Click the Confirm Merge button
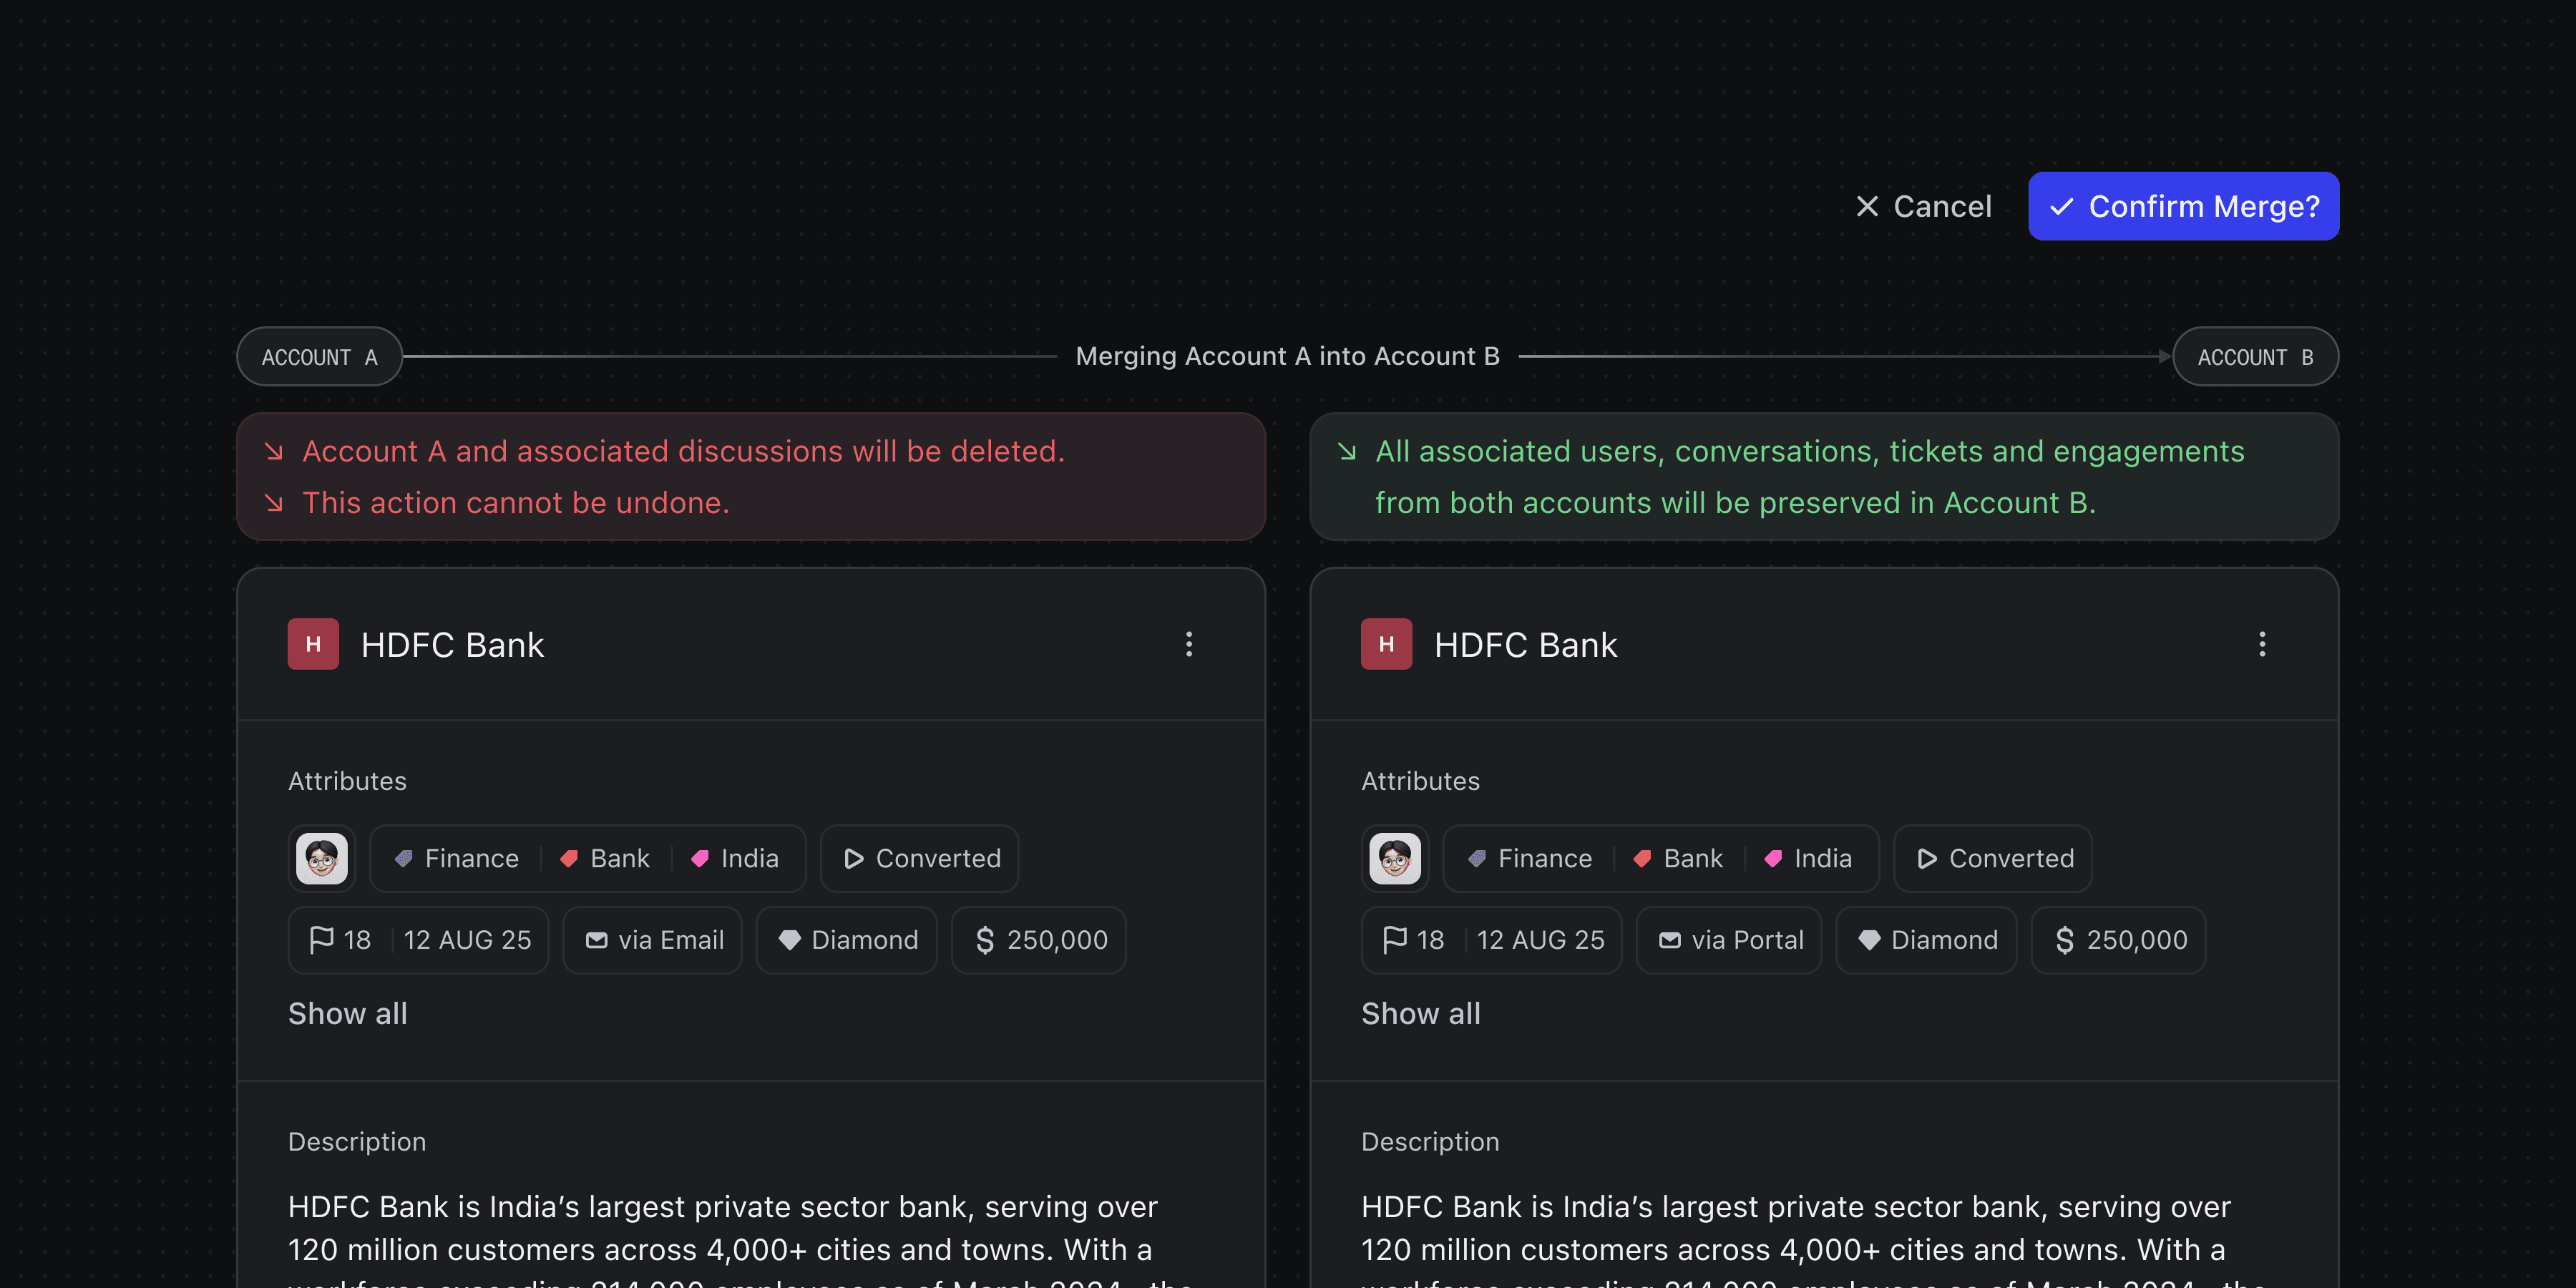The width and height of the screenshot is (2576, 1288). [2183, 206]
